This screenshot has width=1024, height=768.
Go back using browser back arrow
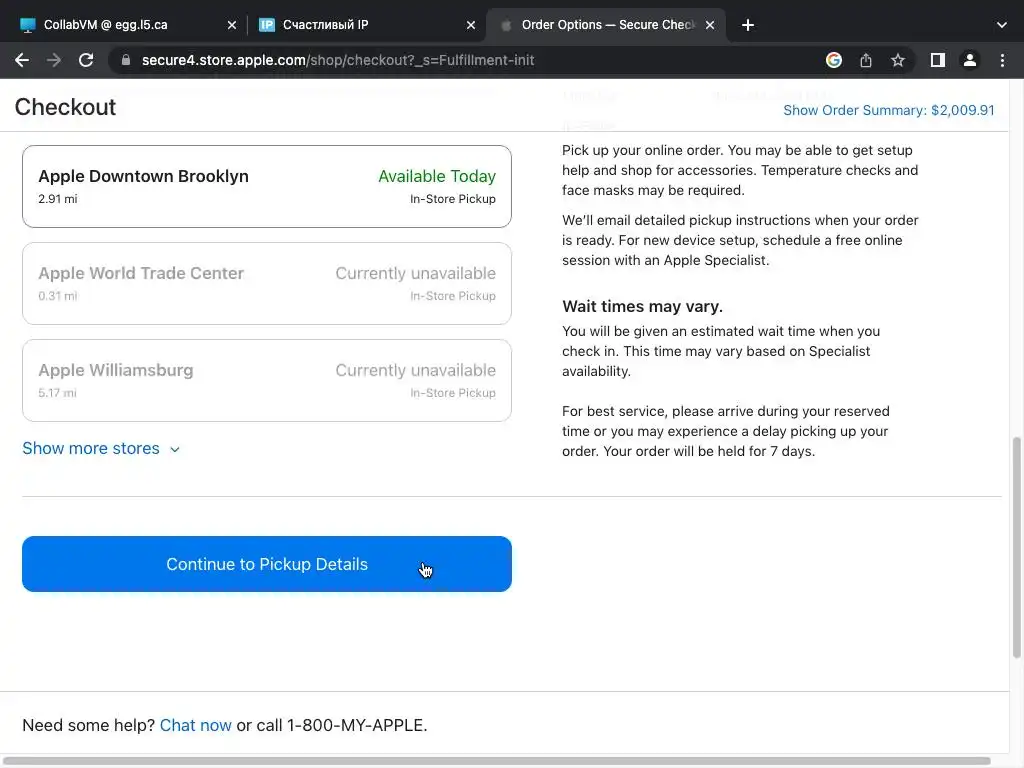tap(22, 60)
